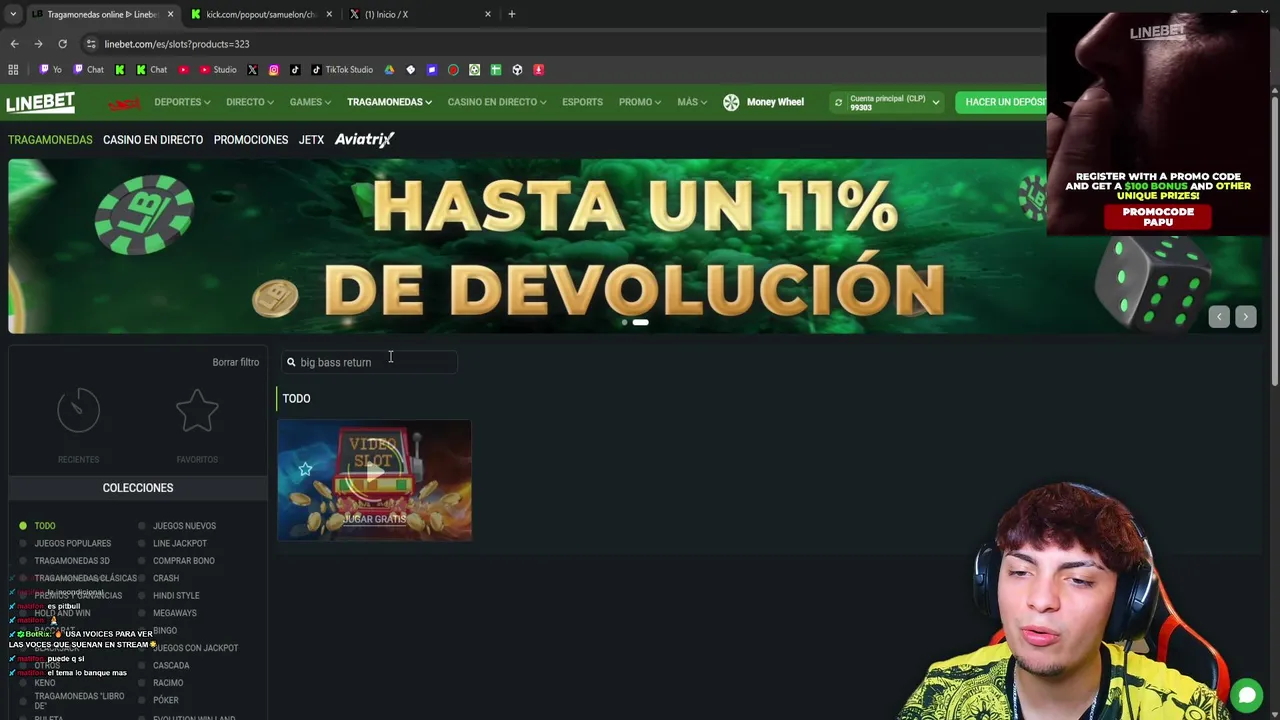Select the Juegos Nuevos collection
The width and height of the screenshot is (1280, 720).
pos(184,526)
